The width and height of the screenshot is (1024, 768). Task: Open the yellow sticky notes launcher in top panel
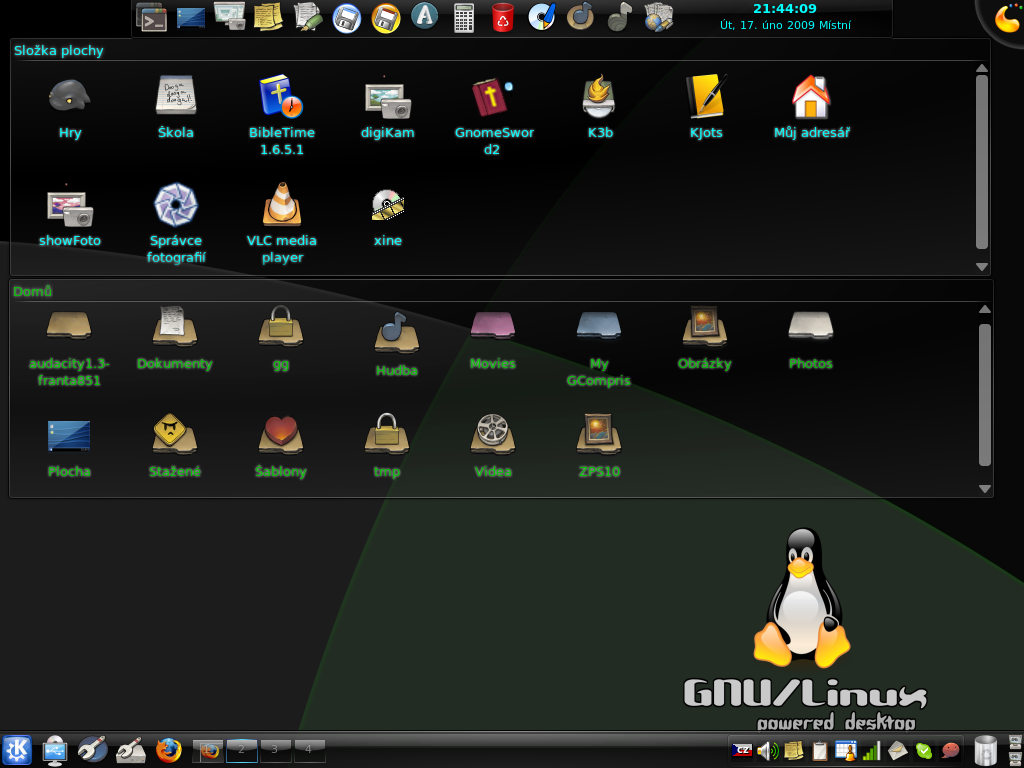click(268, 17)
